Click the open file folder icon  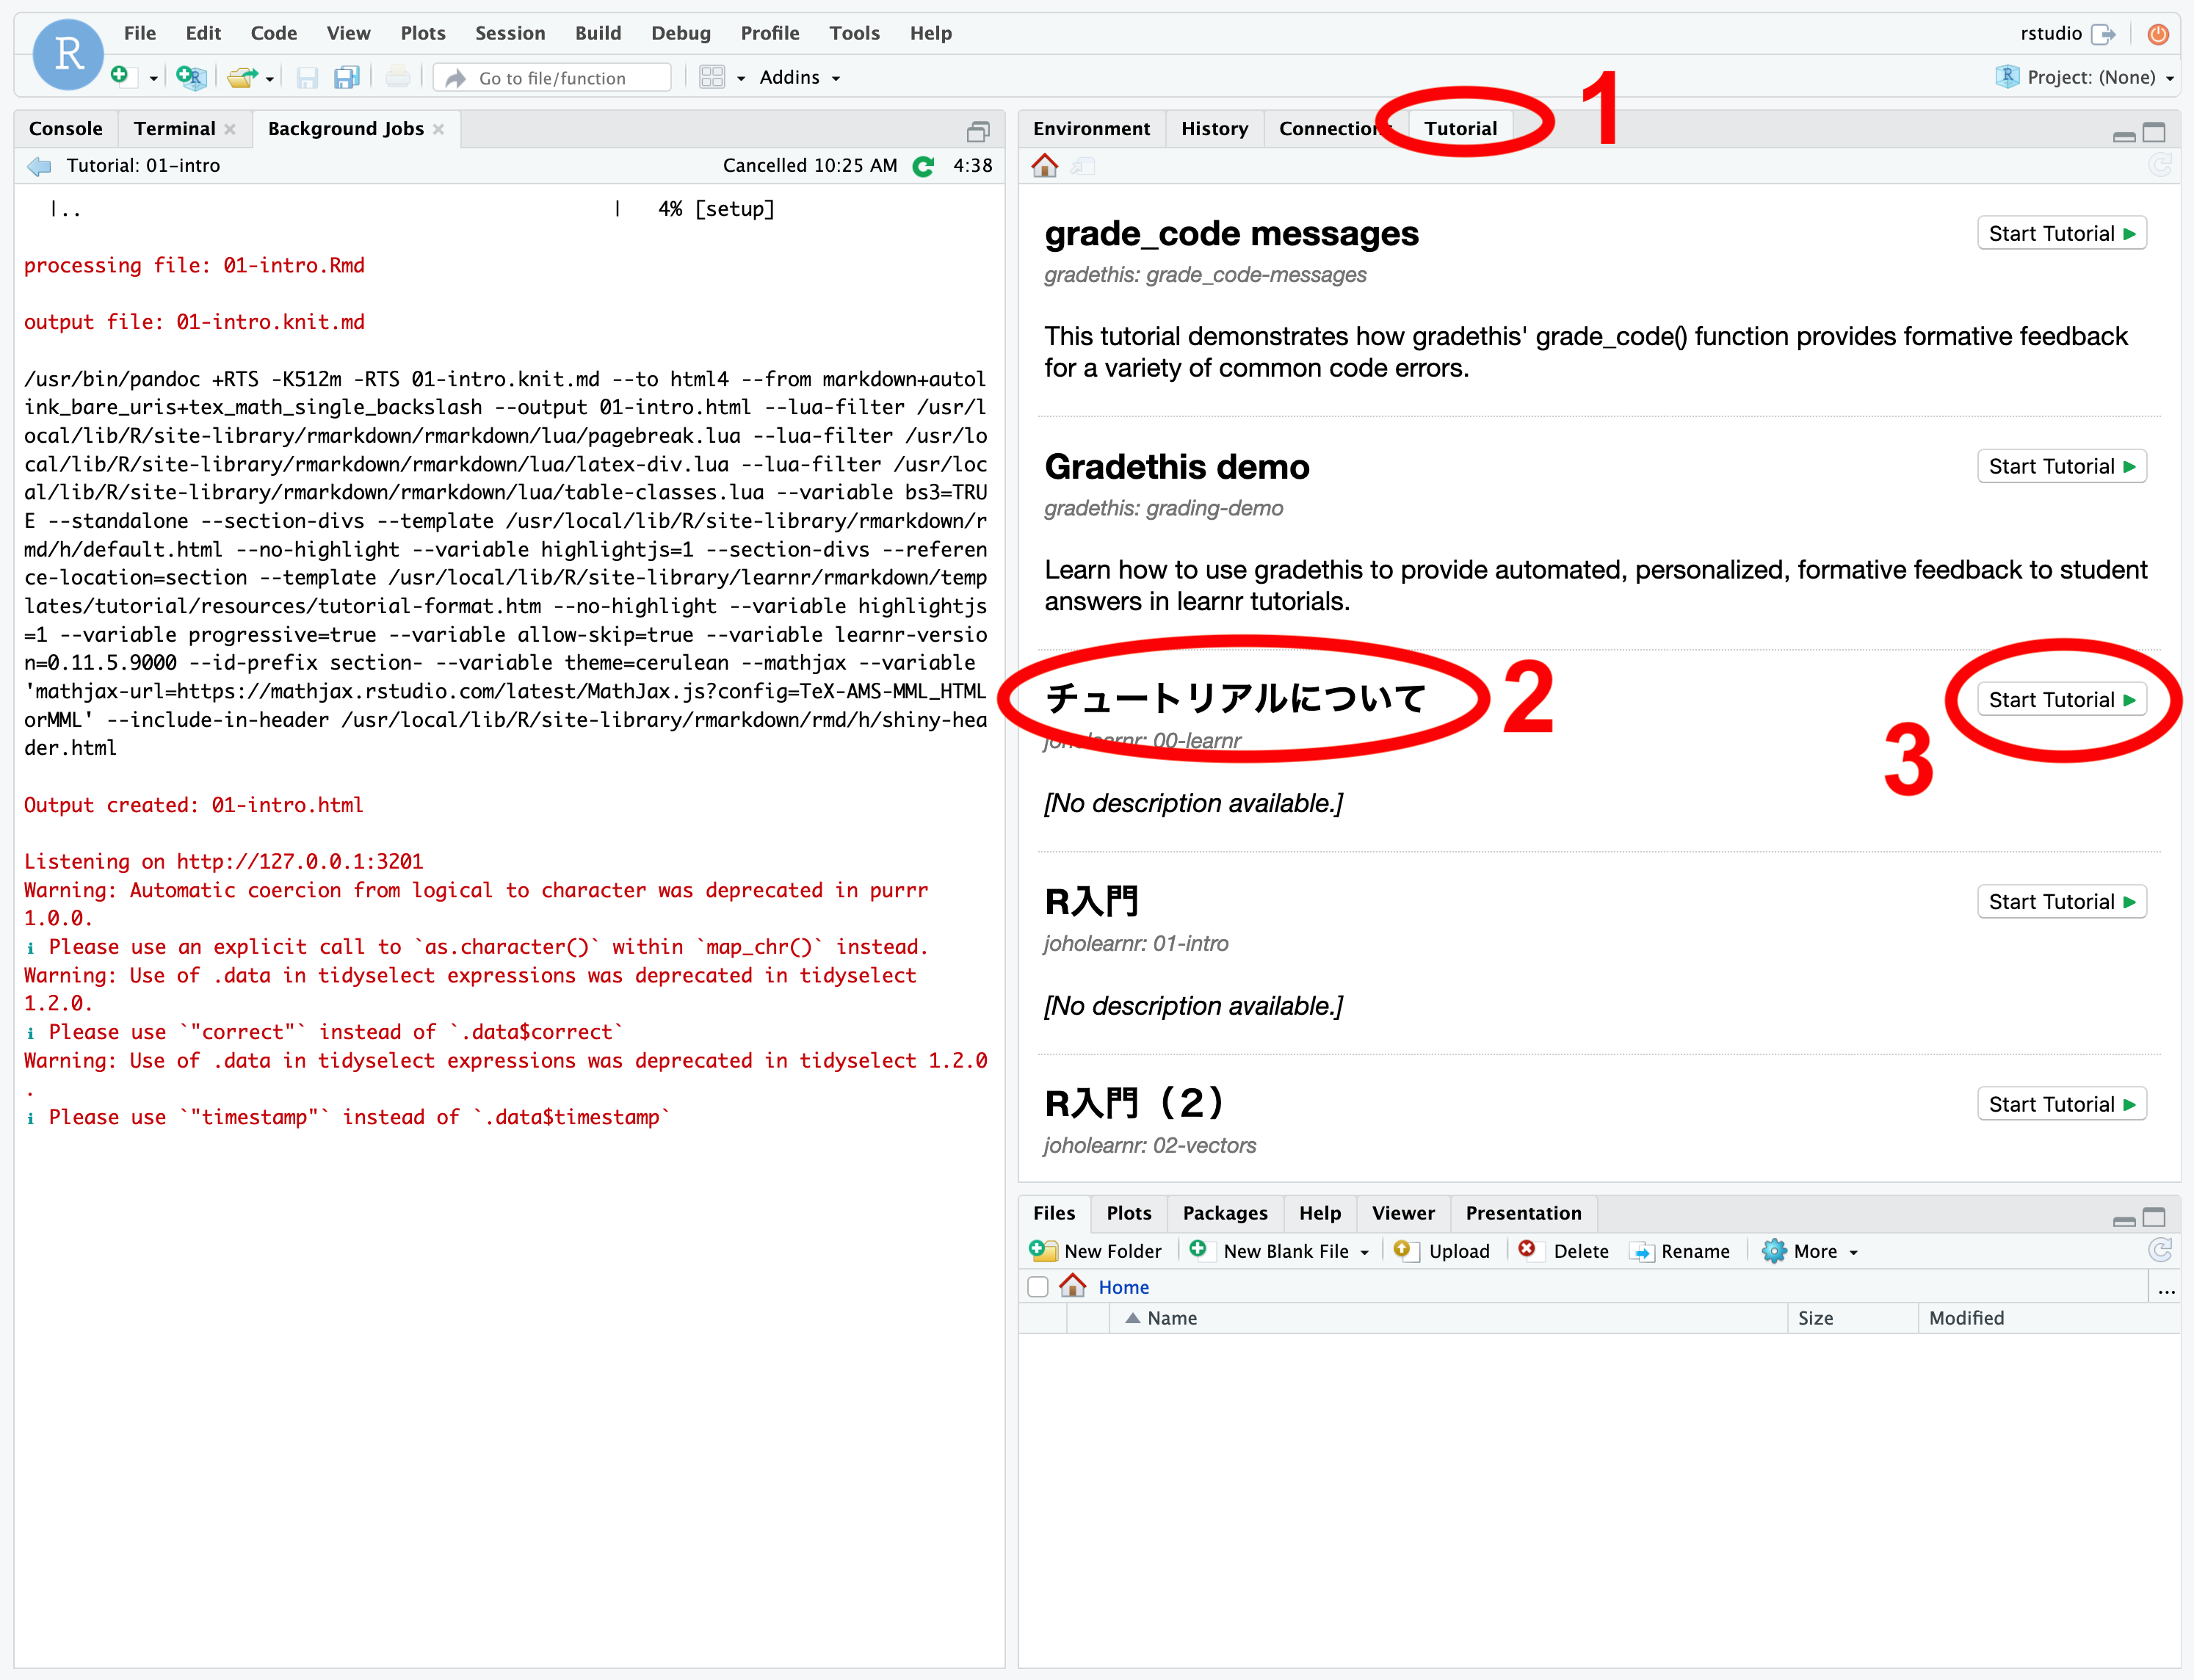click(241, 77)
